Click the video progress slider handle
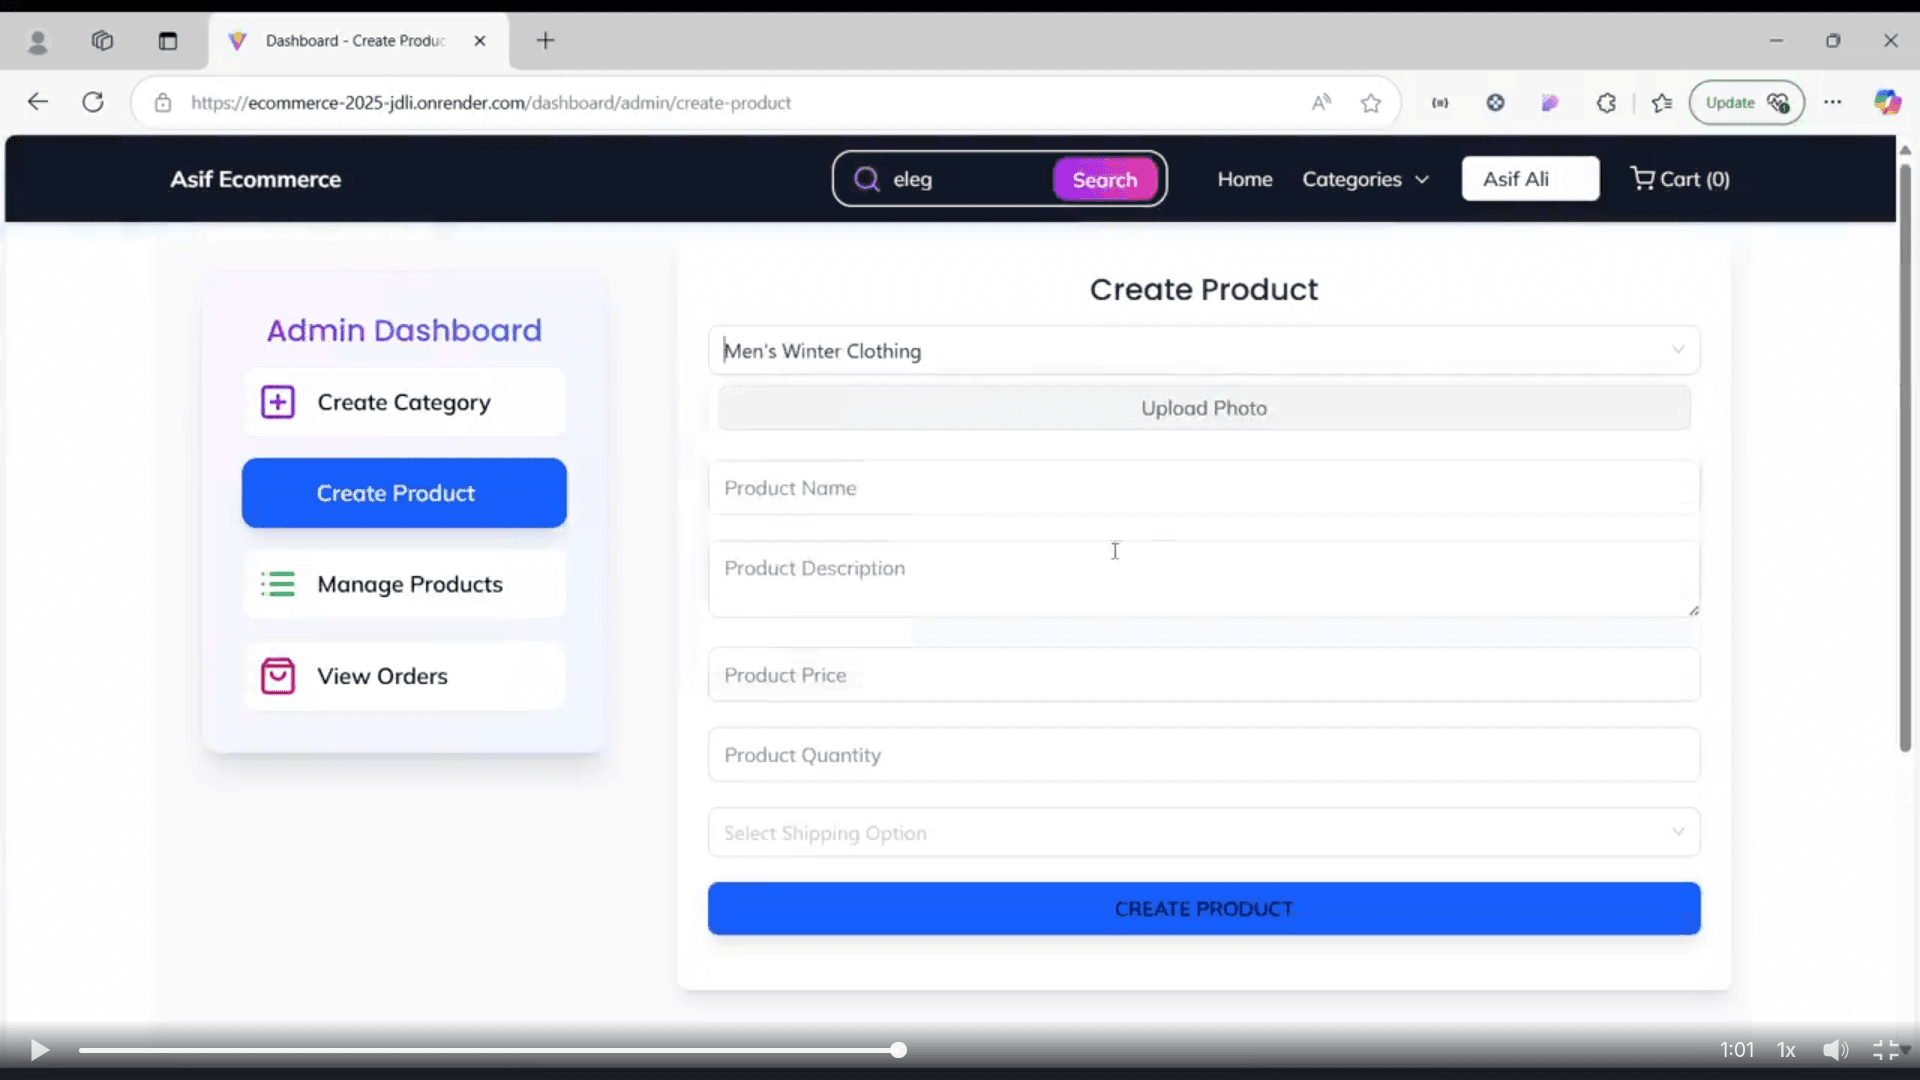The image size is (1920, 1080). pyautogui.click(x=898, y=1050)
